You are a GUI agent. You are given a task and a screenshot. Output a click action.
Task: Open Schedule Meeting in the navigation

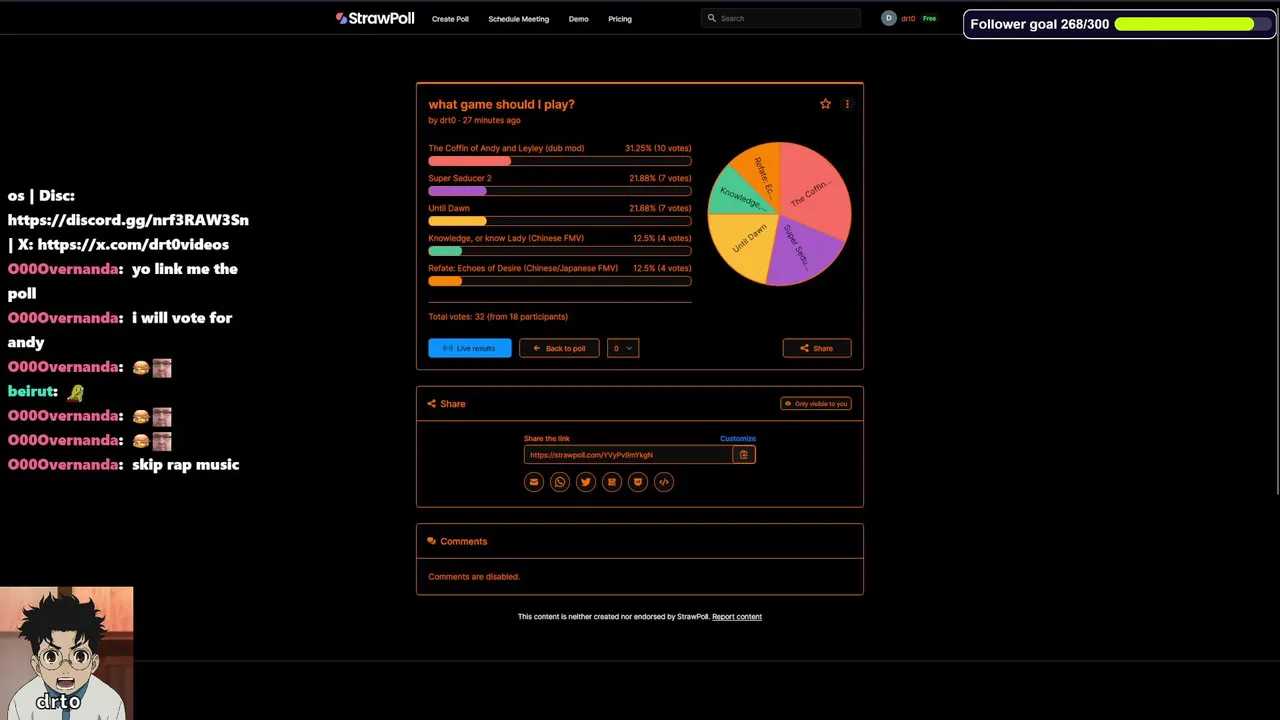518,19
